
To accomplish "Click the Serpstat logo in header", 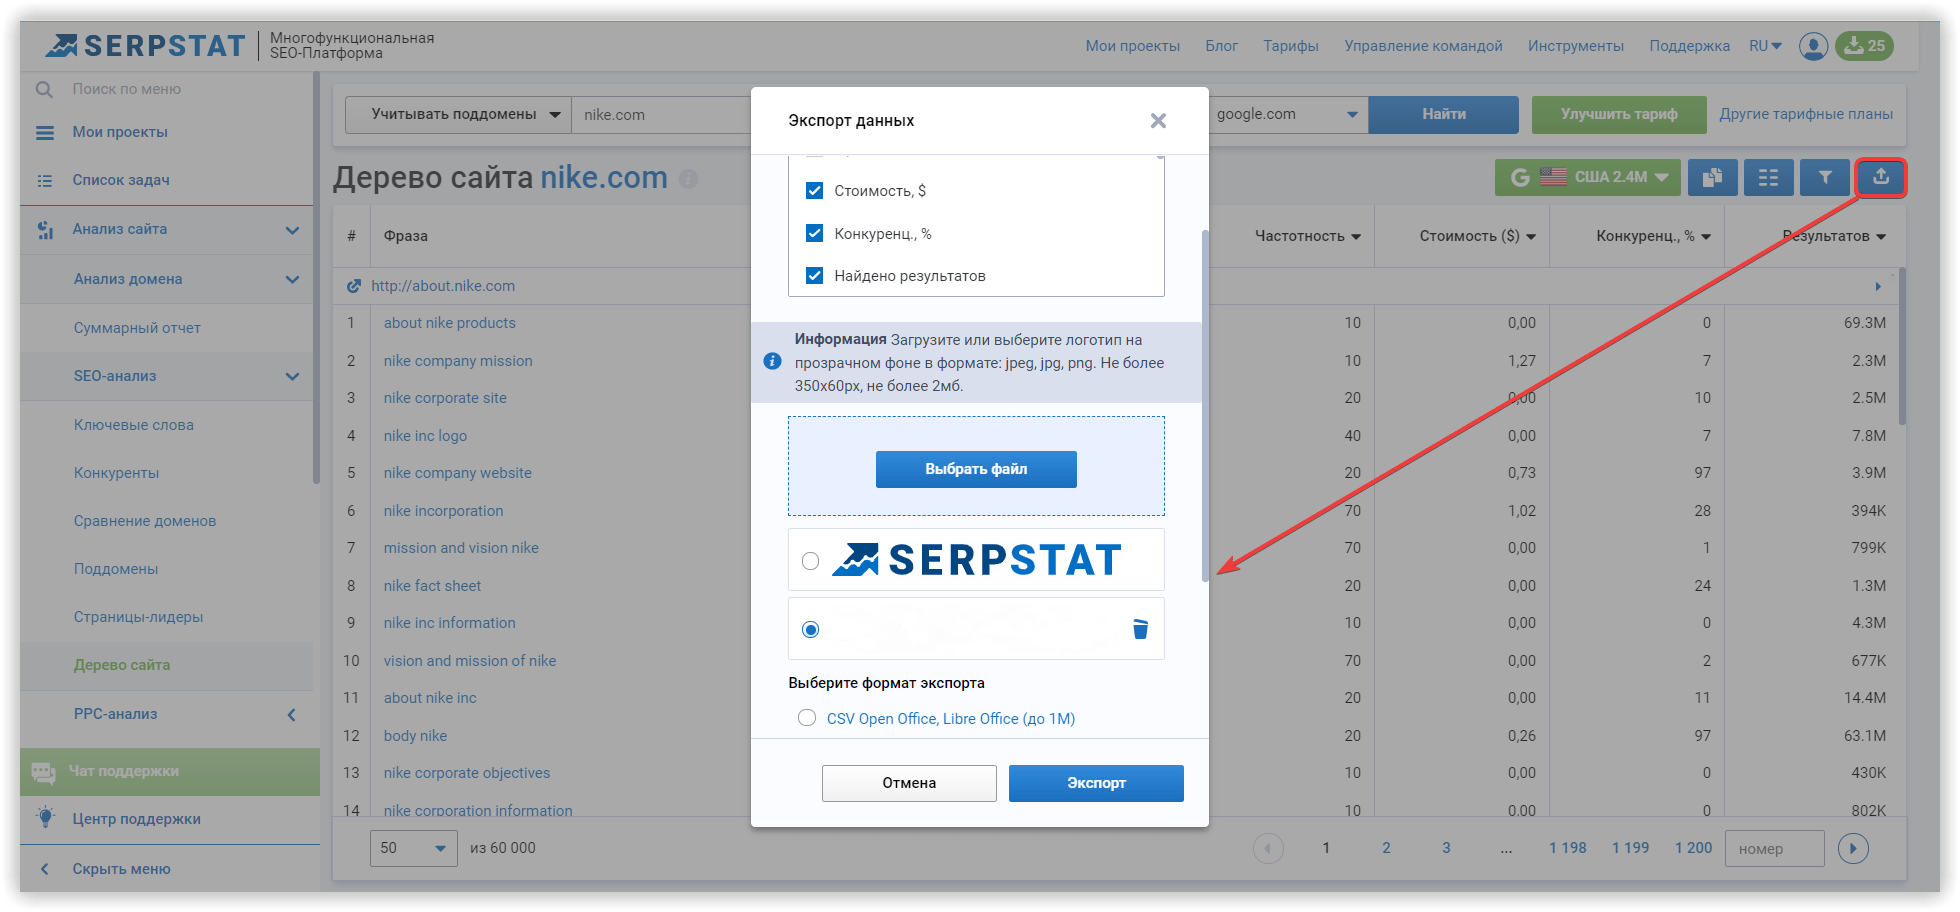I will (x=146, y=46).
